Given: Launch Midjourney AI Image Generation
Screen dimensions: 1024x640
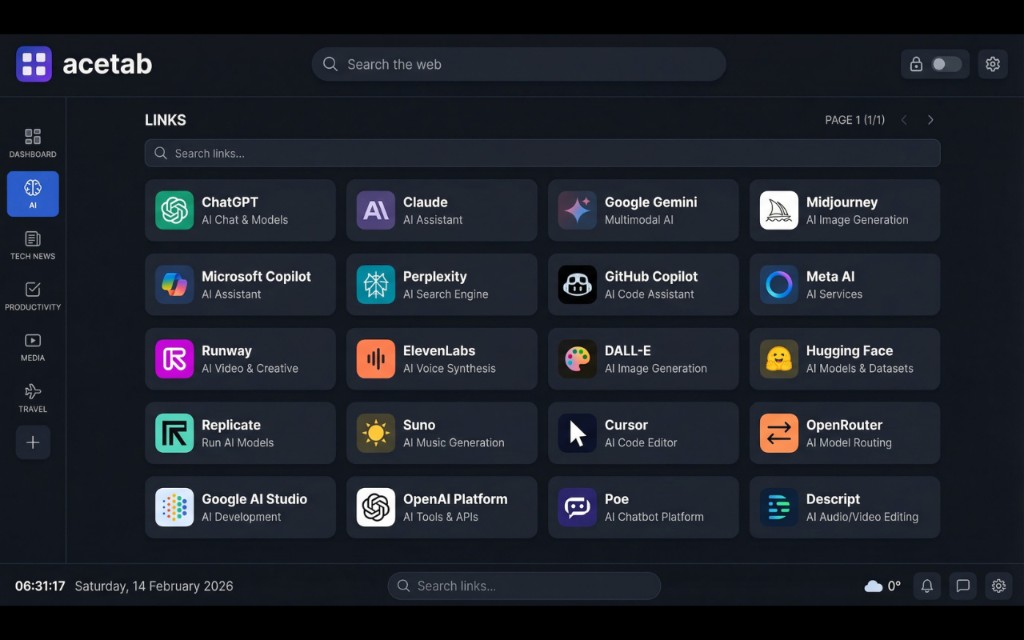Looking at the screenshot, I should point(844,210).
